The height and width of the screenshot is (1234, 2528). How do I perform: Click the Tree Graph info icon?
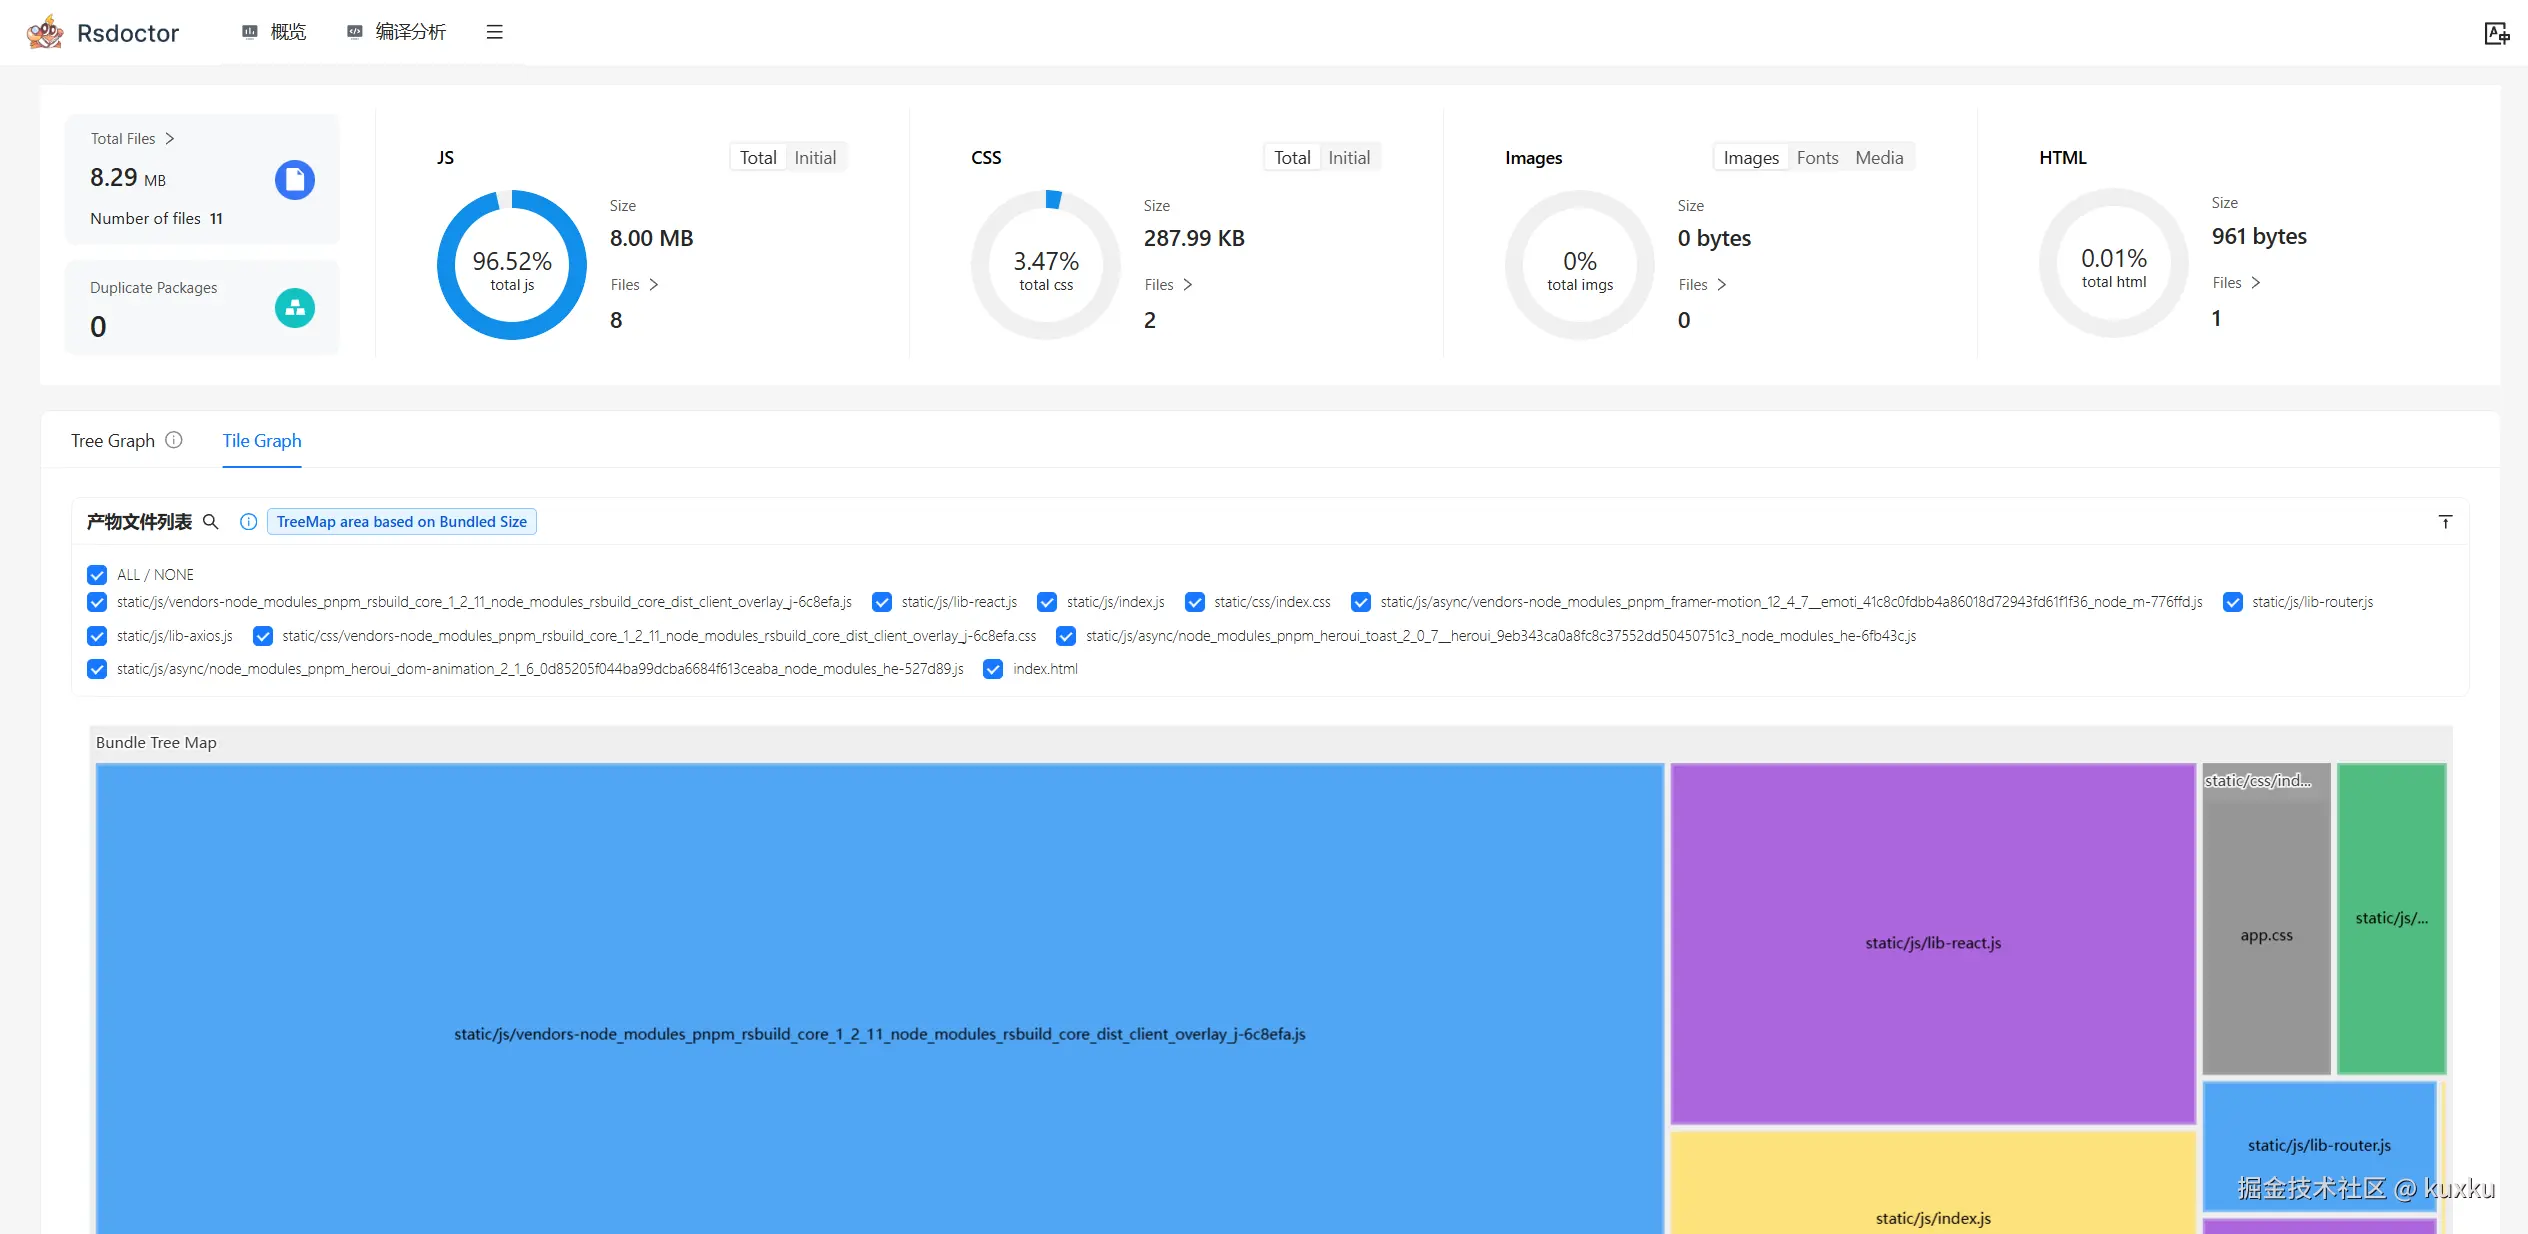pos(174,440)
